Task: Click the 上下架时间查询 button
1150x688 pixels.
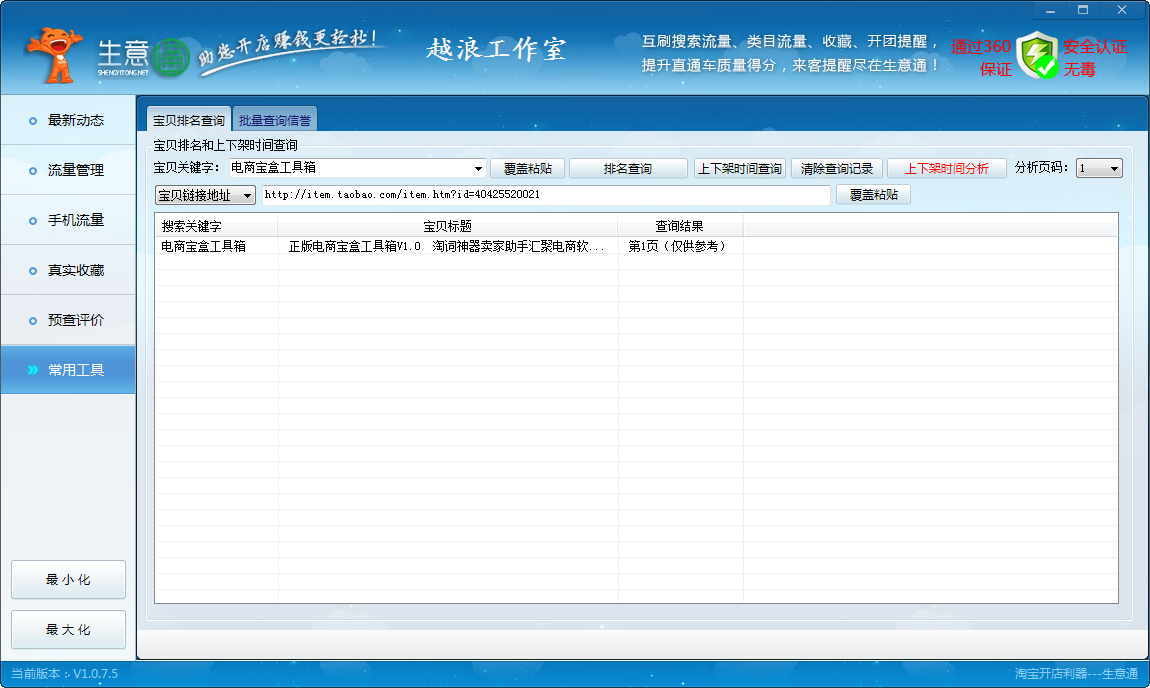Action: (x=739, y=169)
